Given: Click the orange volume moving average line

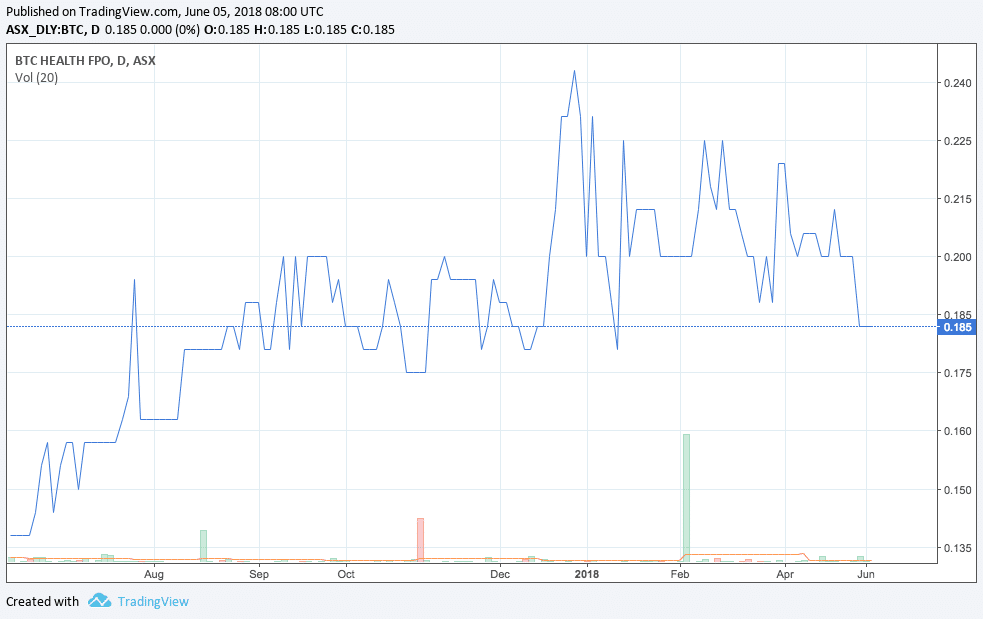Looking at the screenshot, I should 745,554.
